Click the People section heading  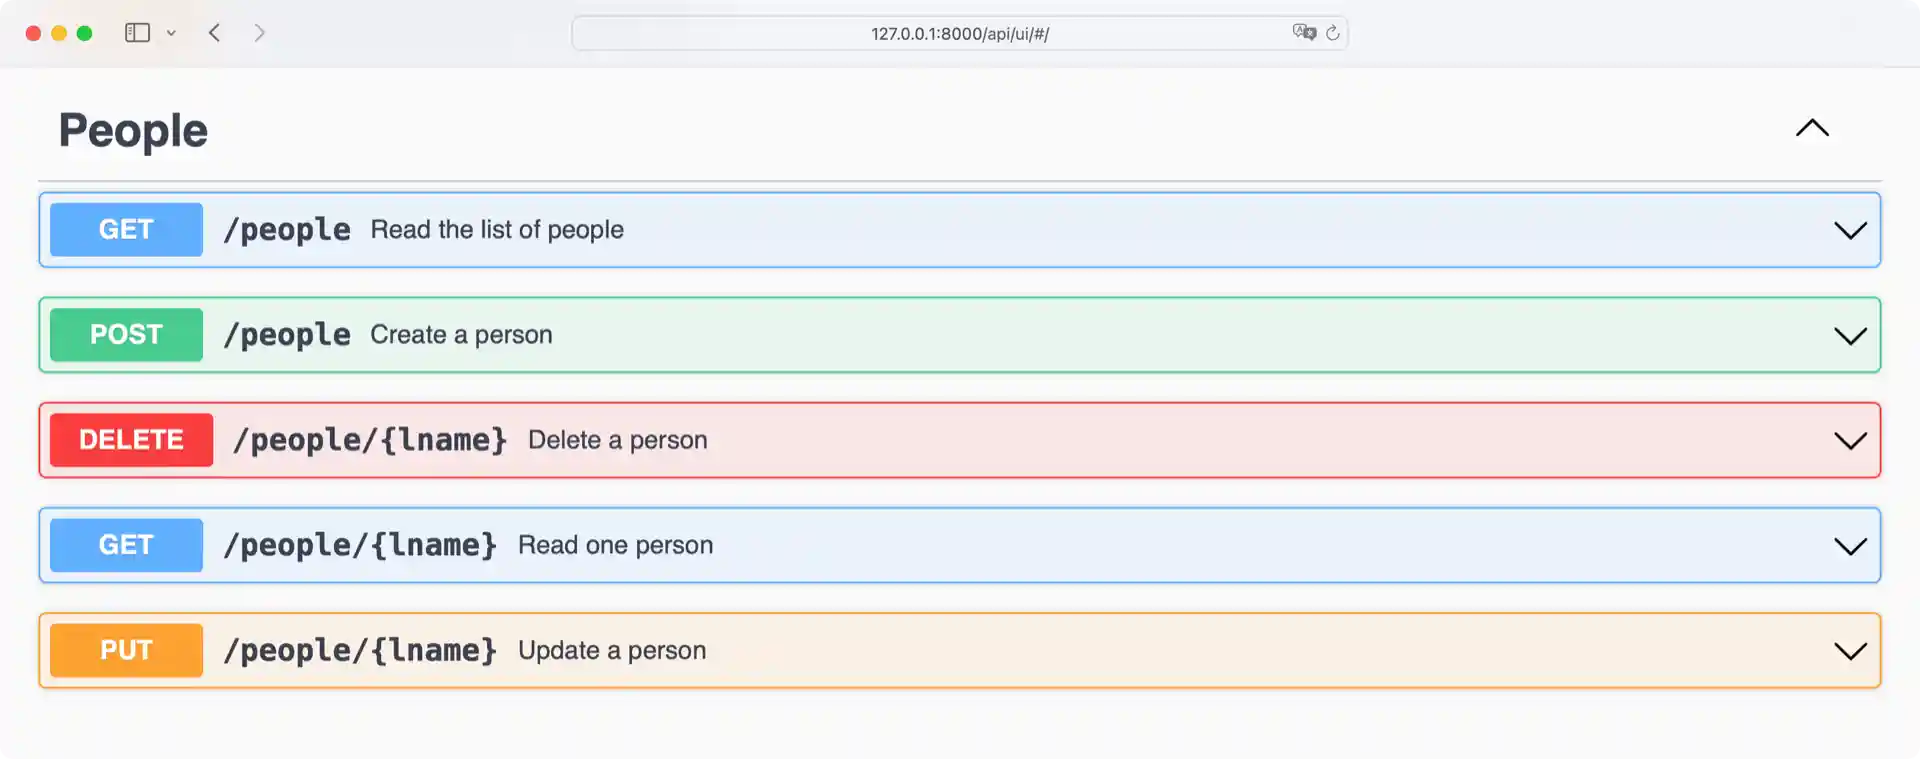click(133, 130)
